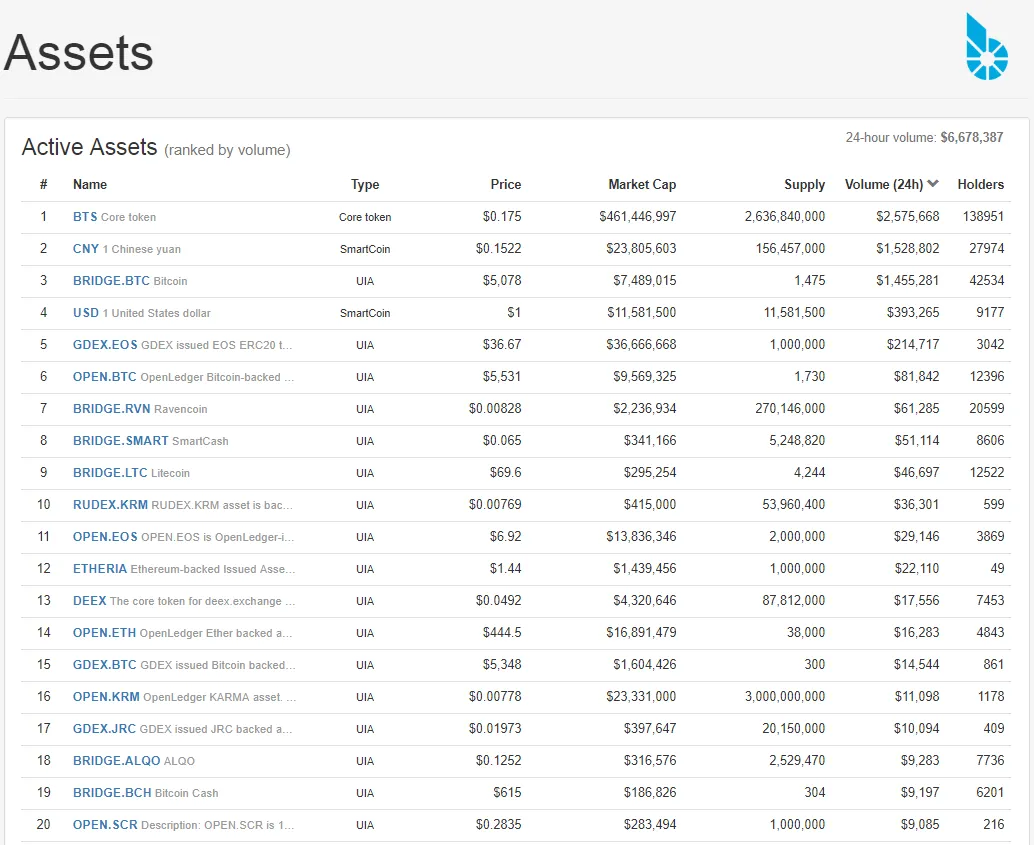Select BRIDGE.BTC price $5,078
1034x845 pixels.
click(x=502, y=280)
